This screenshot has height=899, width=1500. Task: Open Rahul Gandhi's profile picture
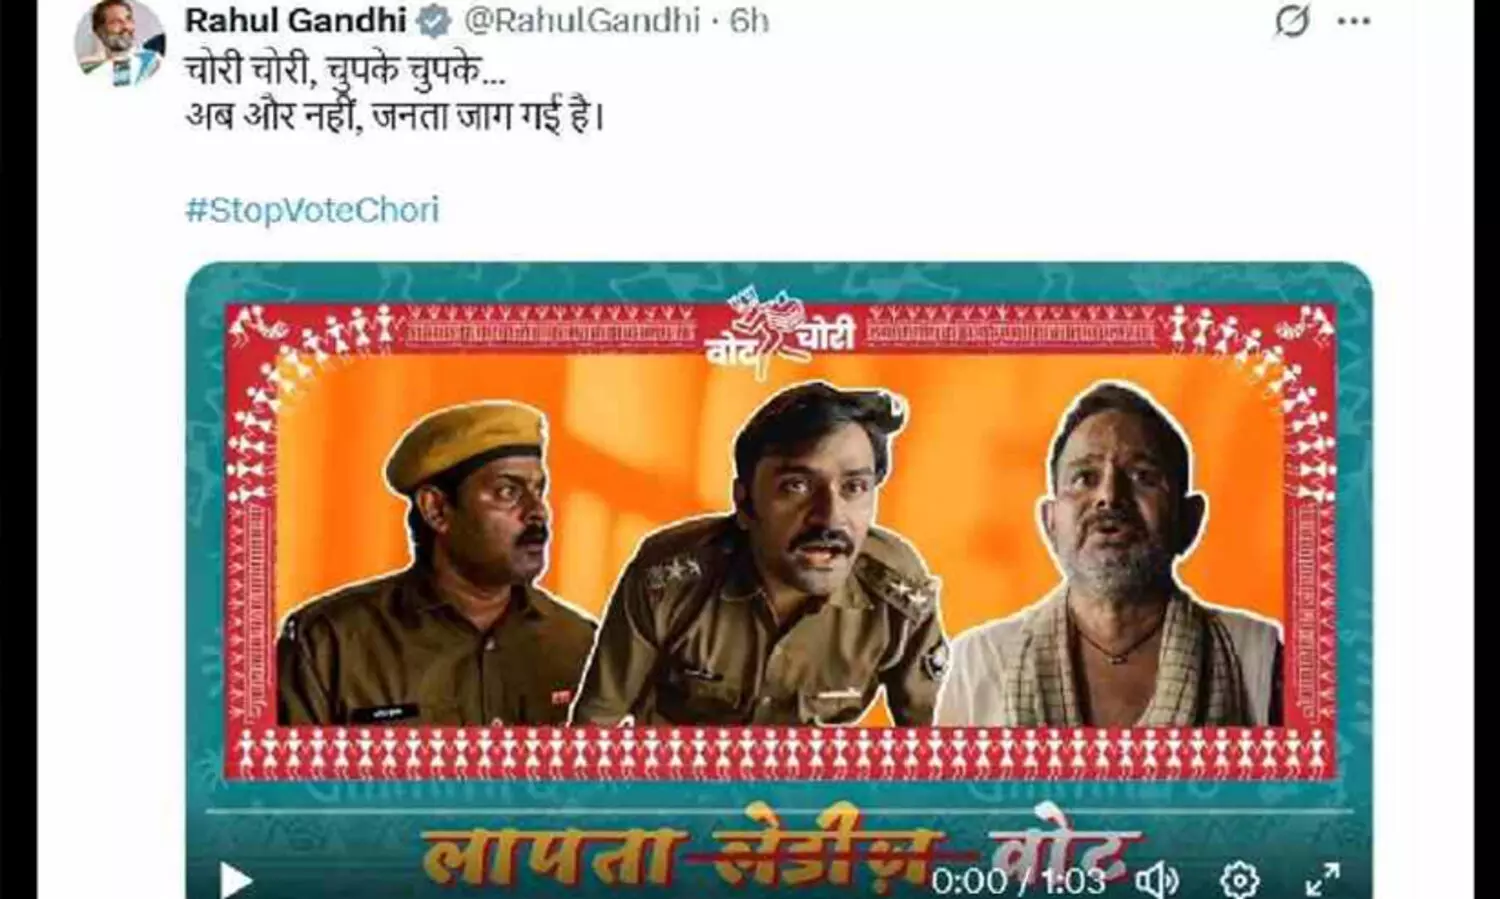point(119,42)
